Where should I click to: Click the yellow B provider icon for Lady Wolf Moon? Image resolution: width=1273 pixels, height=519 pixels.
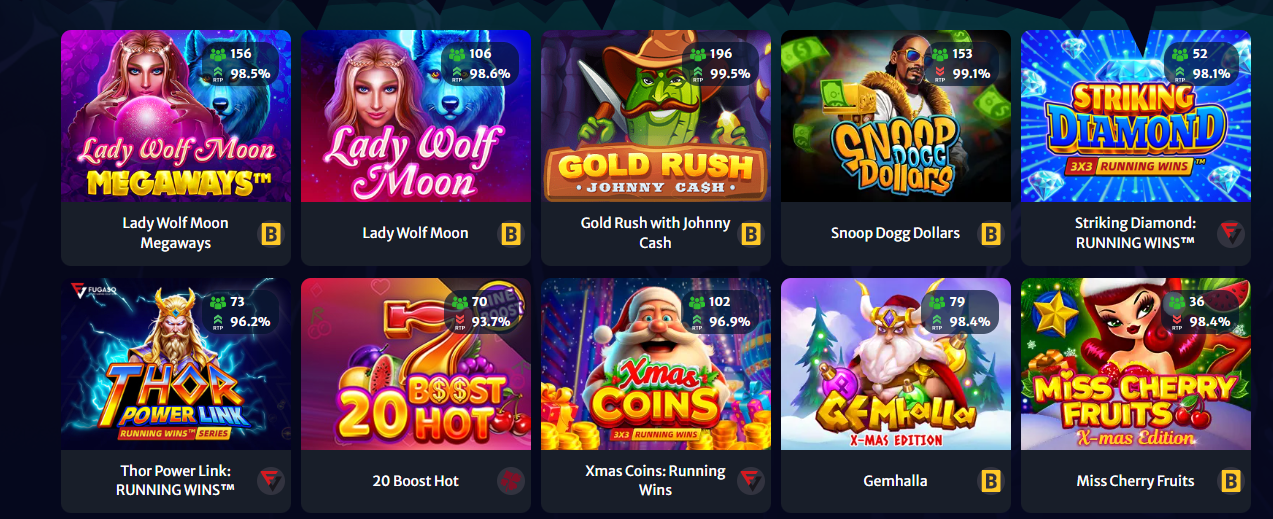pos(511,234)
